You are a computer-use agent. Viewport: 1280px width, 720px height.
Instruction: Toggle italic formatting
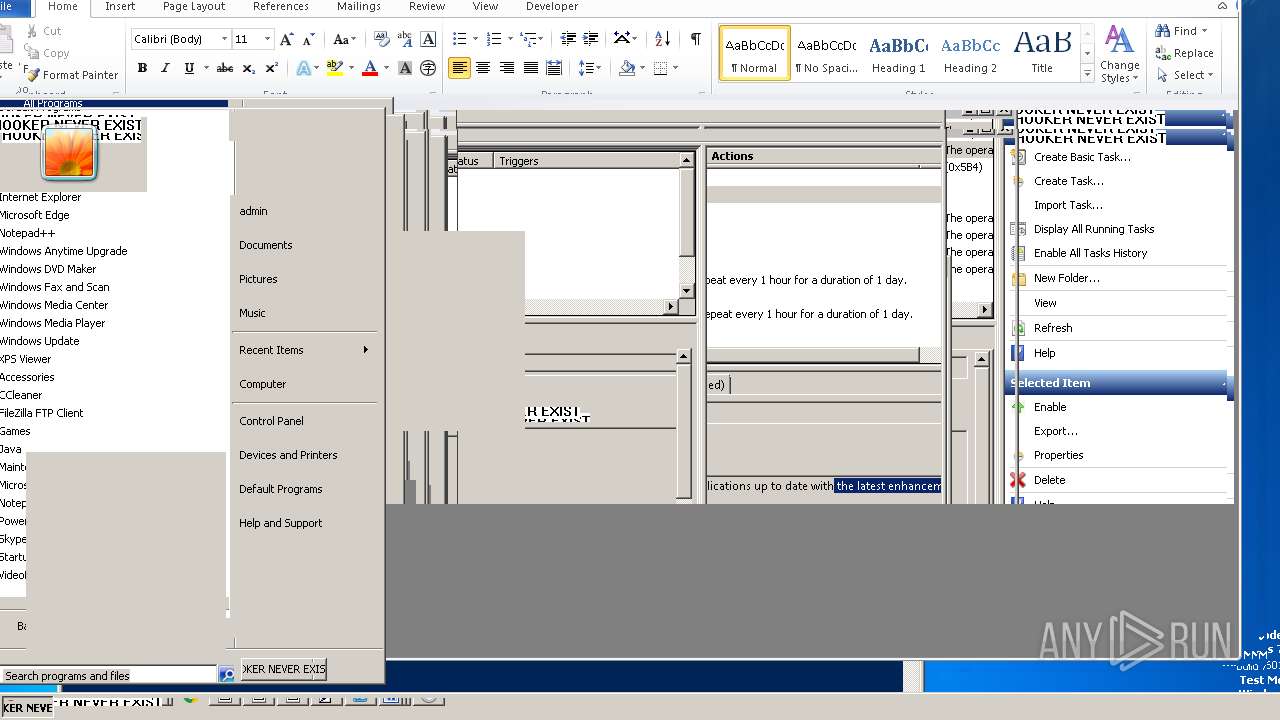[165, 68]
